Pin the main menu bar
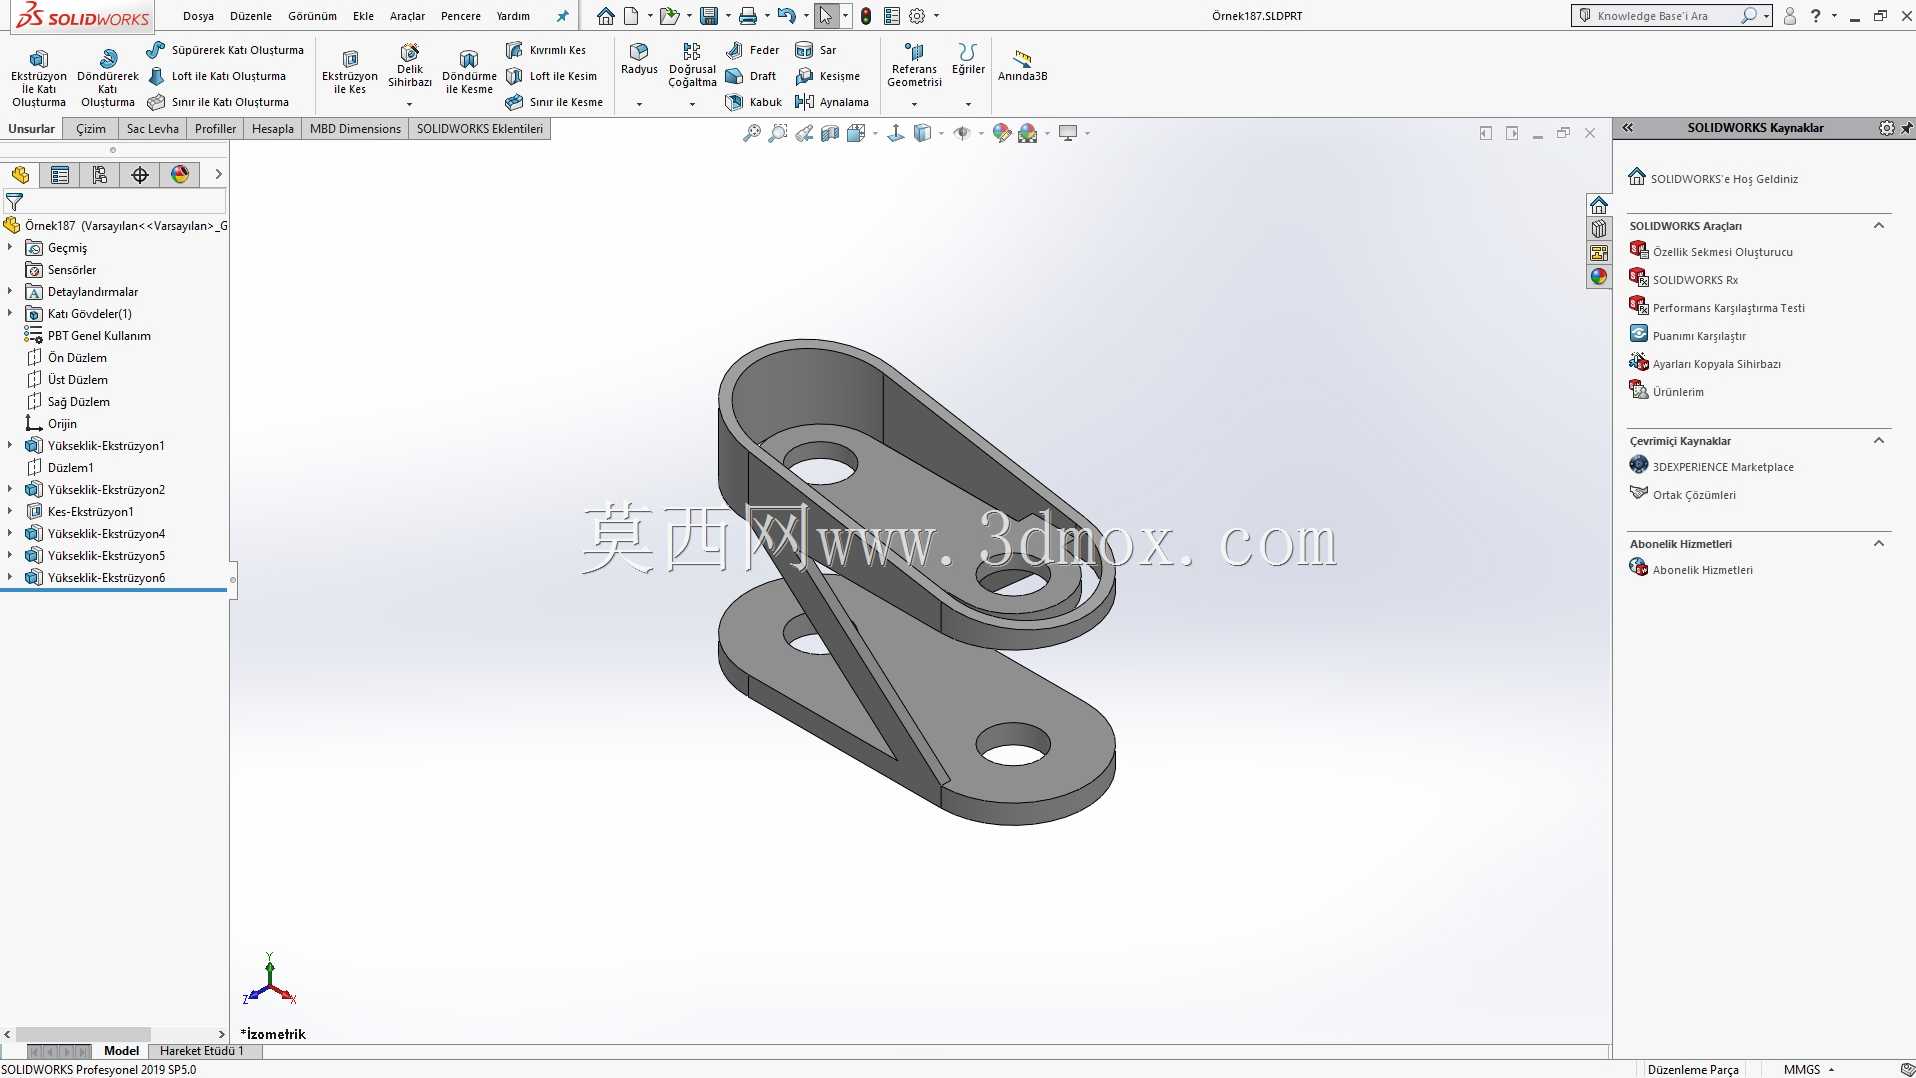The width and height of the screenshot is (1916, 1078). [562, 16]
